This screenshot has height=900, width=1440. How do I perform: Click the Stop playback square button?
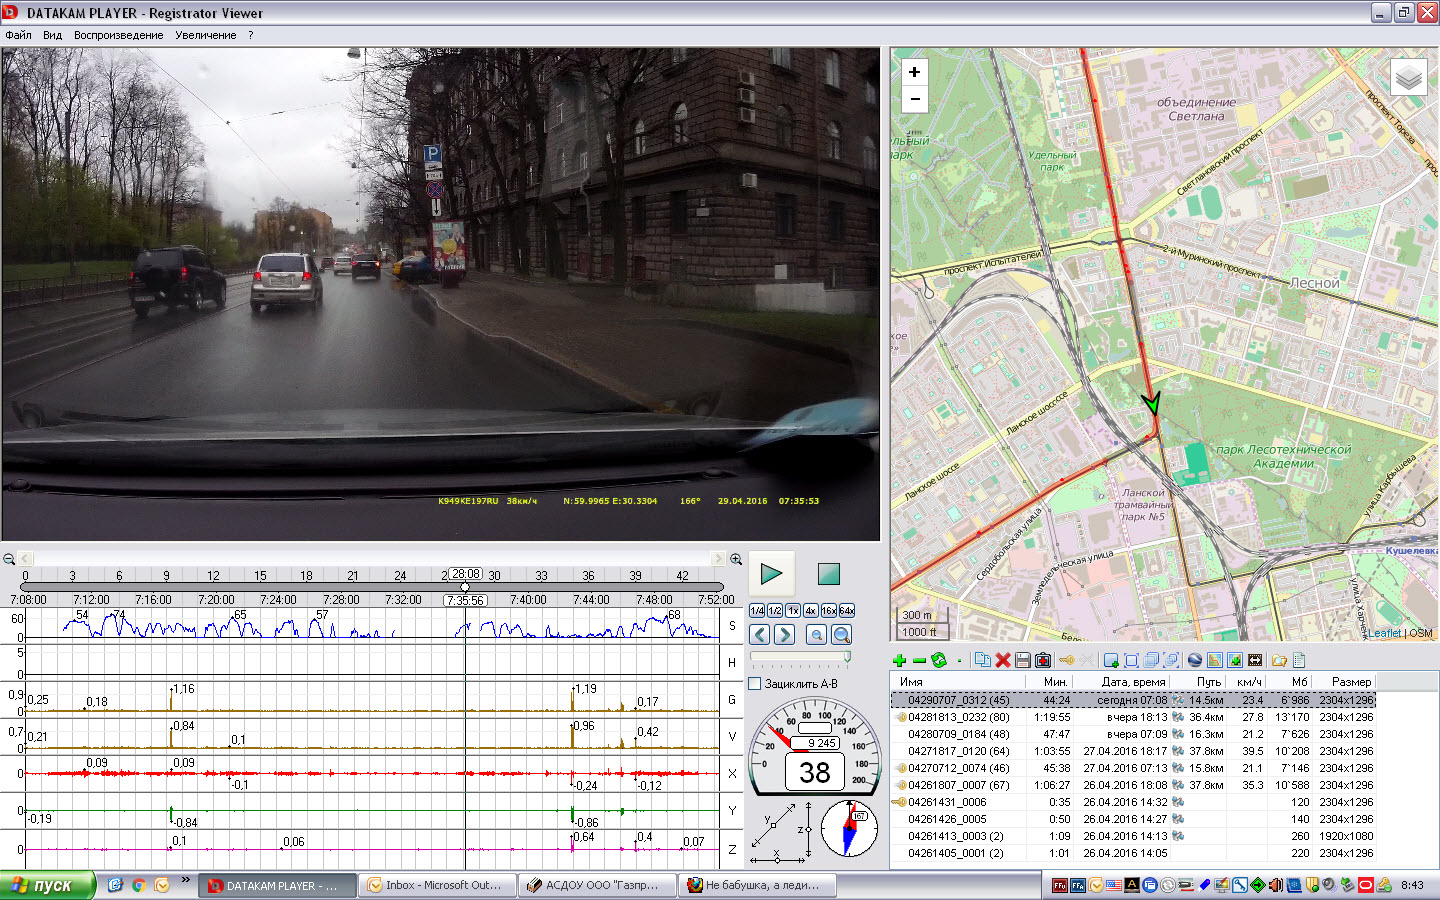pyautogui.click(x=828, y=574)
